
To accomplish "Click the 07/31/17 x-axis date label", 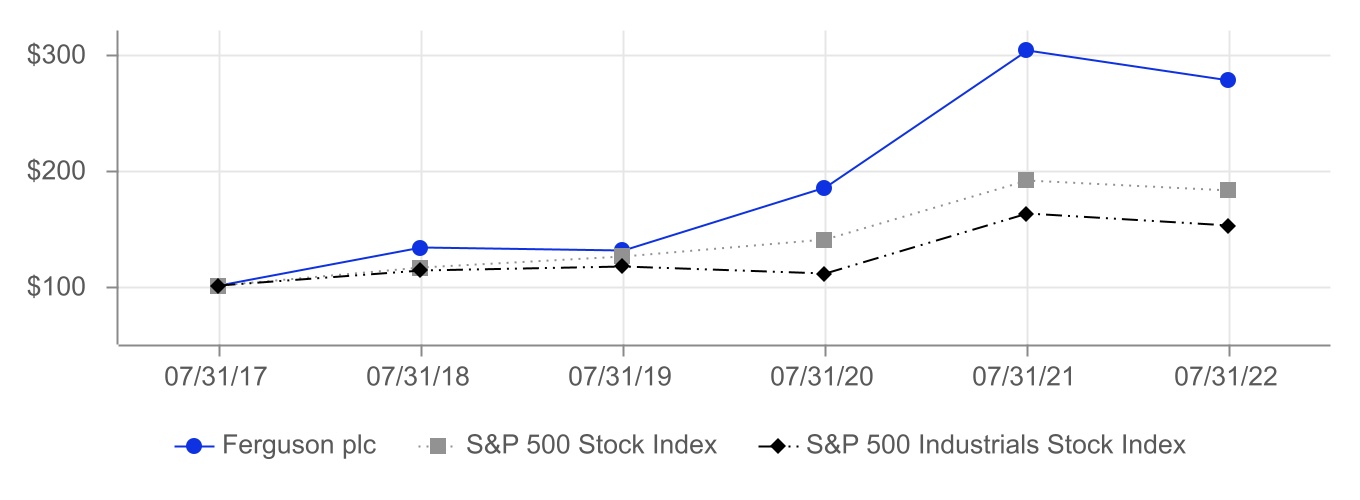I will click(218, 379).
